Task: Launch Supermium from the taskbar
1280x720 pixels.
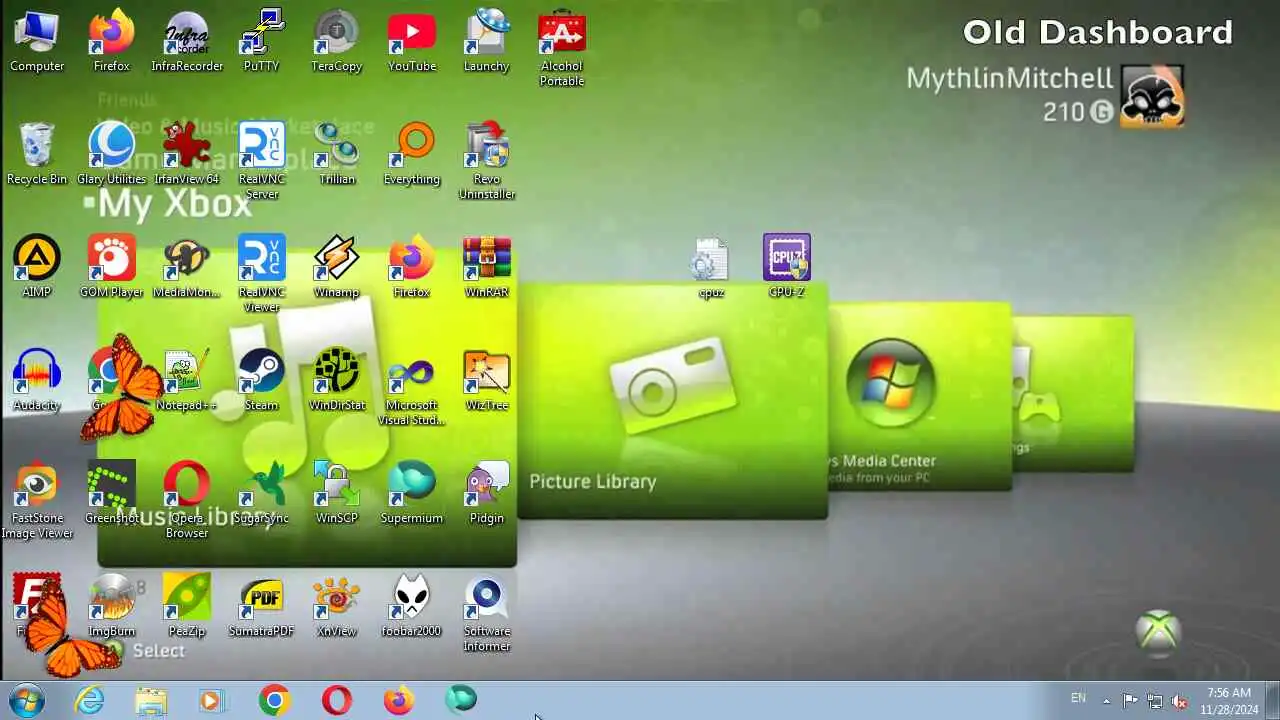Action: click(x=461, y=701)
